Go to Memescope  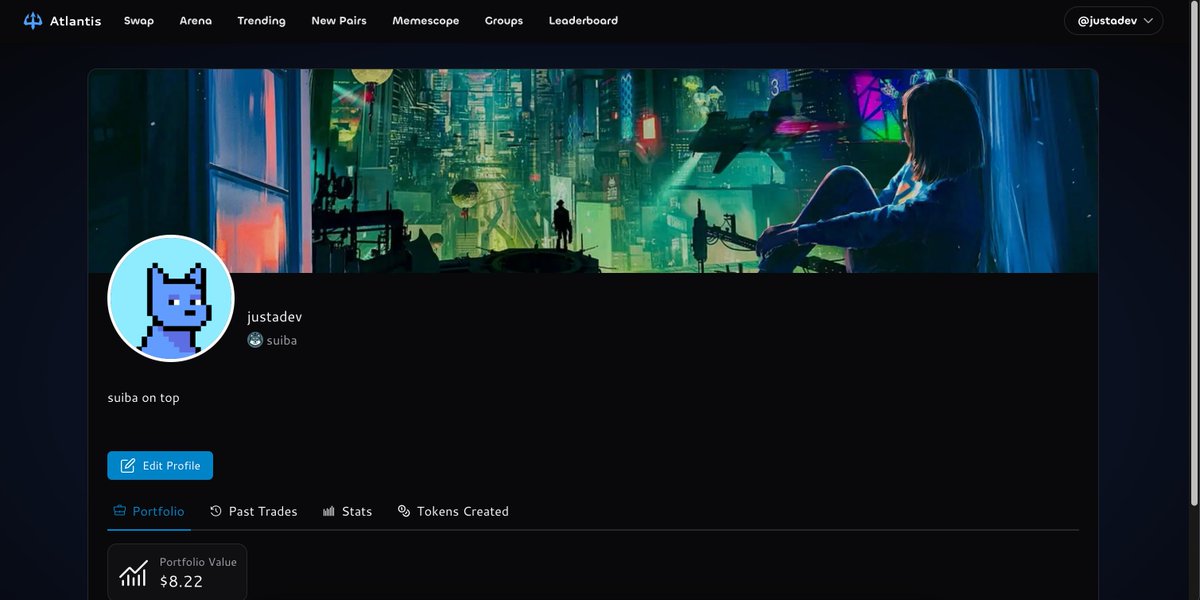426,21
